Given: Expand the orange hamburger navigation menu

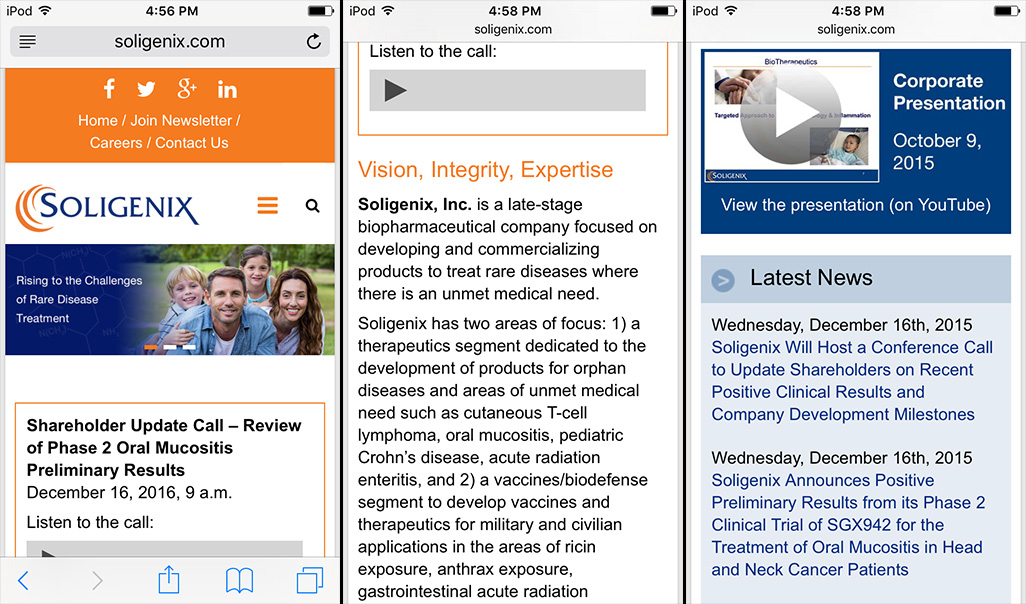Looking at the screenshot, I should click(267, 206).
